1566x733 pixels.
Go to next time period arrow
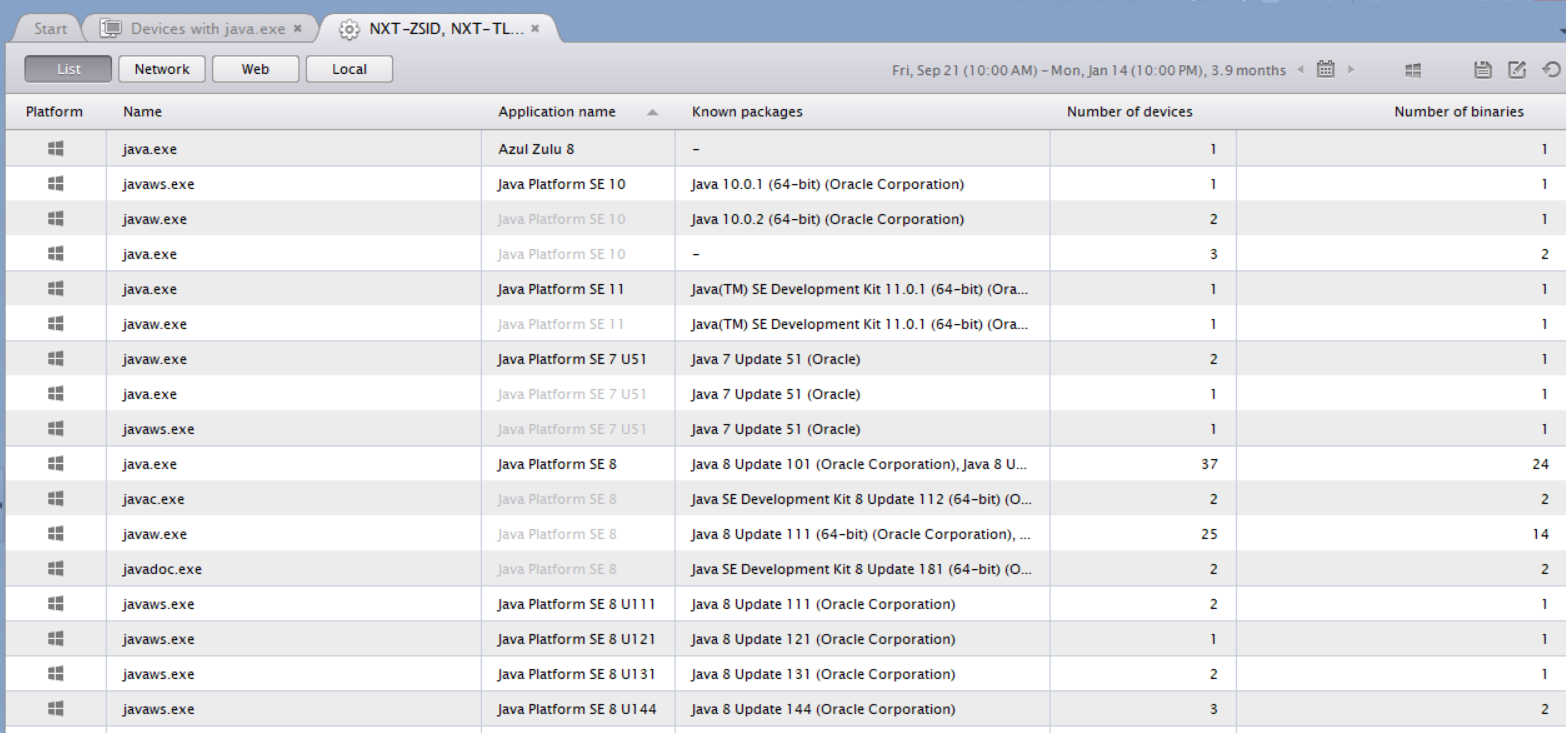point(1352,70)
